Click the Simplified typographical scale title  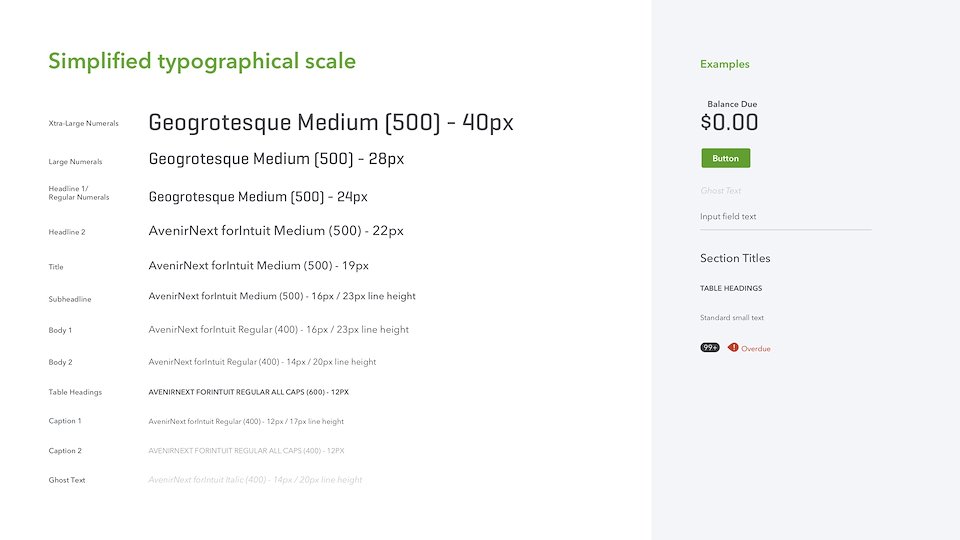click(x=202, y=62)
